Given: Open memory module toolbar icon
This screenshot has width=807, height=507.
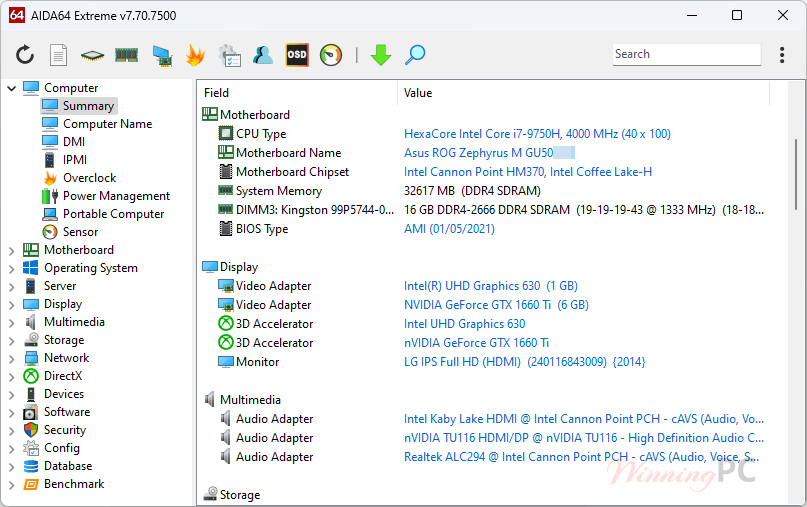Looking at the screenshot, I should pyautogui.click(x=126, y=55).
